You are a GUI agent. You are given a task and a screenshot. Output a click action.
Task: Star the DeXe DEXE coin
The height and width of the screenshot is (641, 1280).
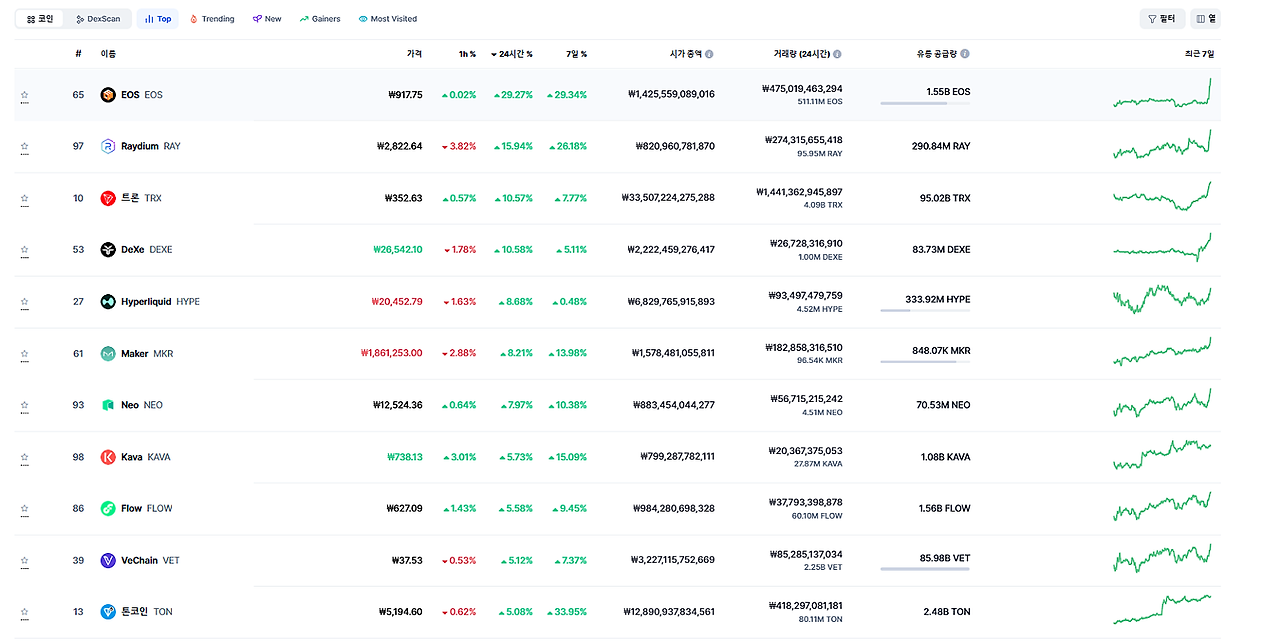coord(25,251)
